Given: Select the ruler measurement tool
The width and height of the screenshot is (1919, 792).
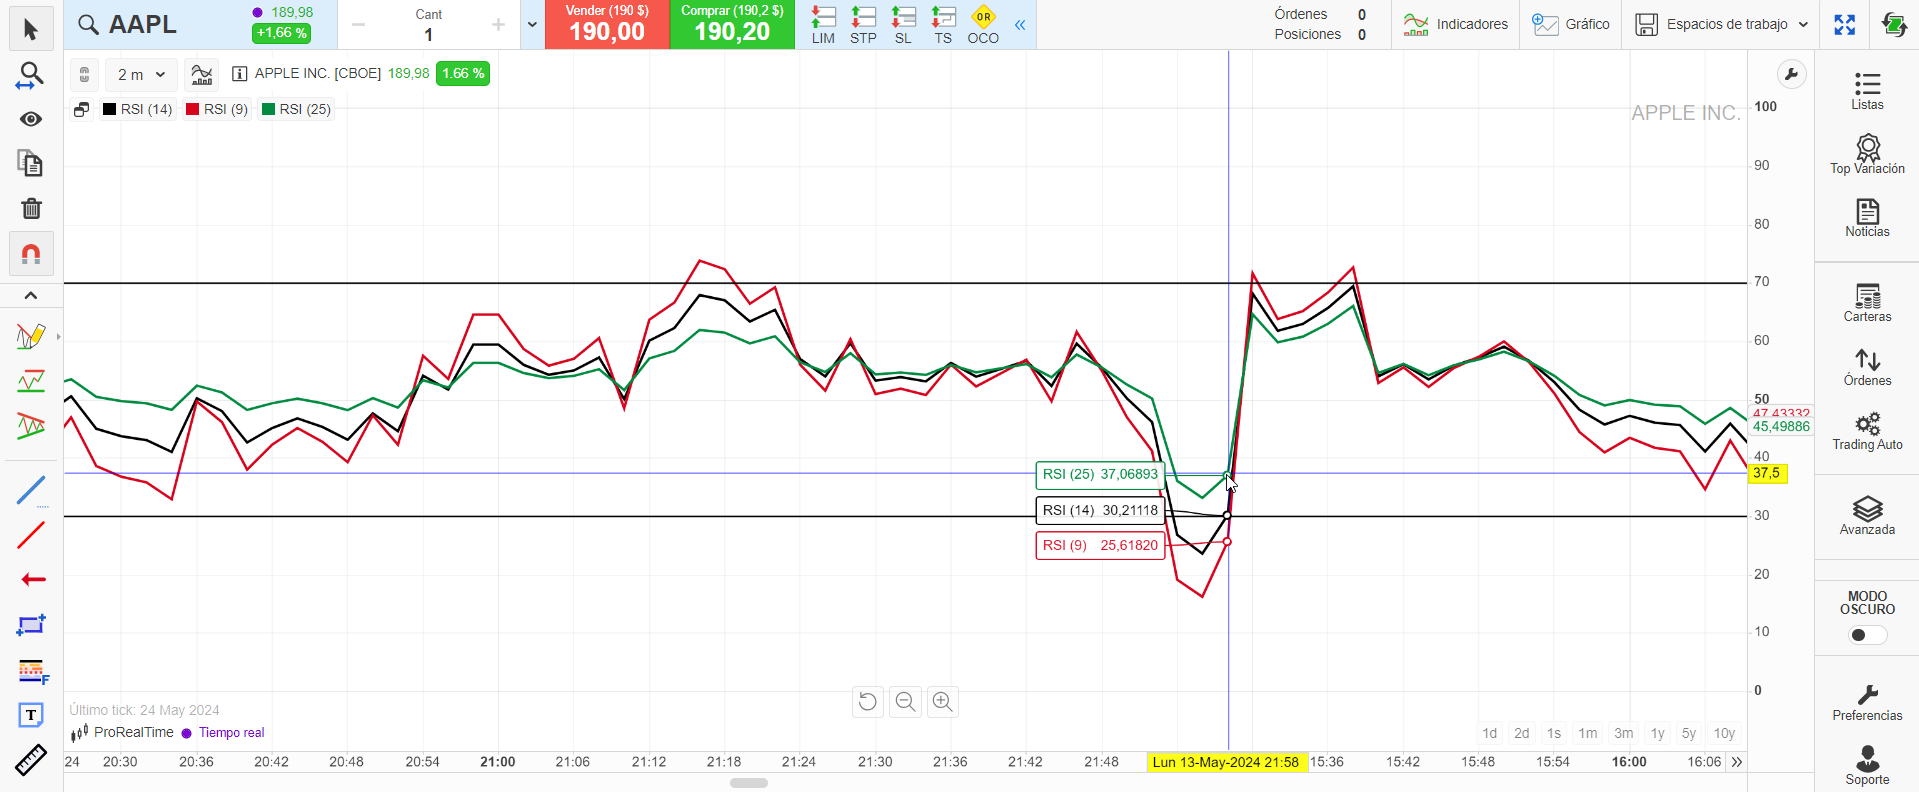Looking at the screenshot, I should pos(31,760).
